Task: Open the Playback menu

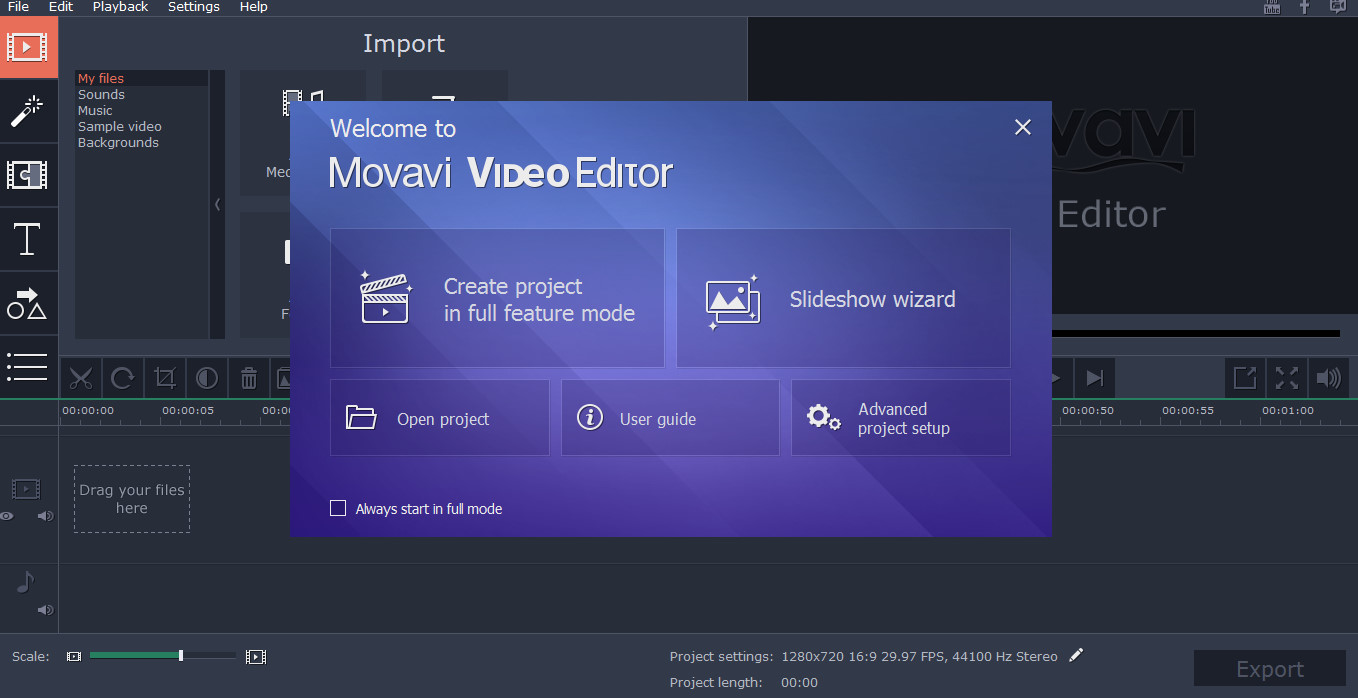Action: [120, 7]
